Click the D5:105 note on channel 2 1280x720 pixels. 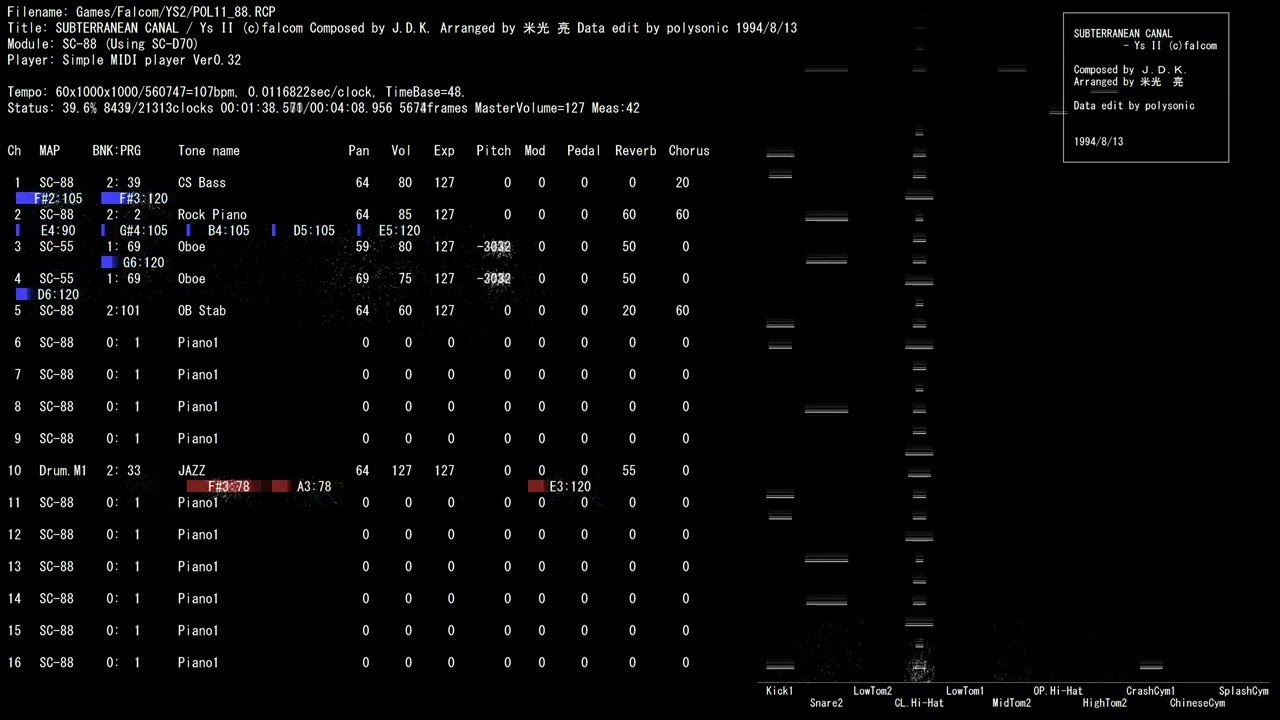[x=304, y=230]
